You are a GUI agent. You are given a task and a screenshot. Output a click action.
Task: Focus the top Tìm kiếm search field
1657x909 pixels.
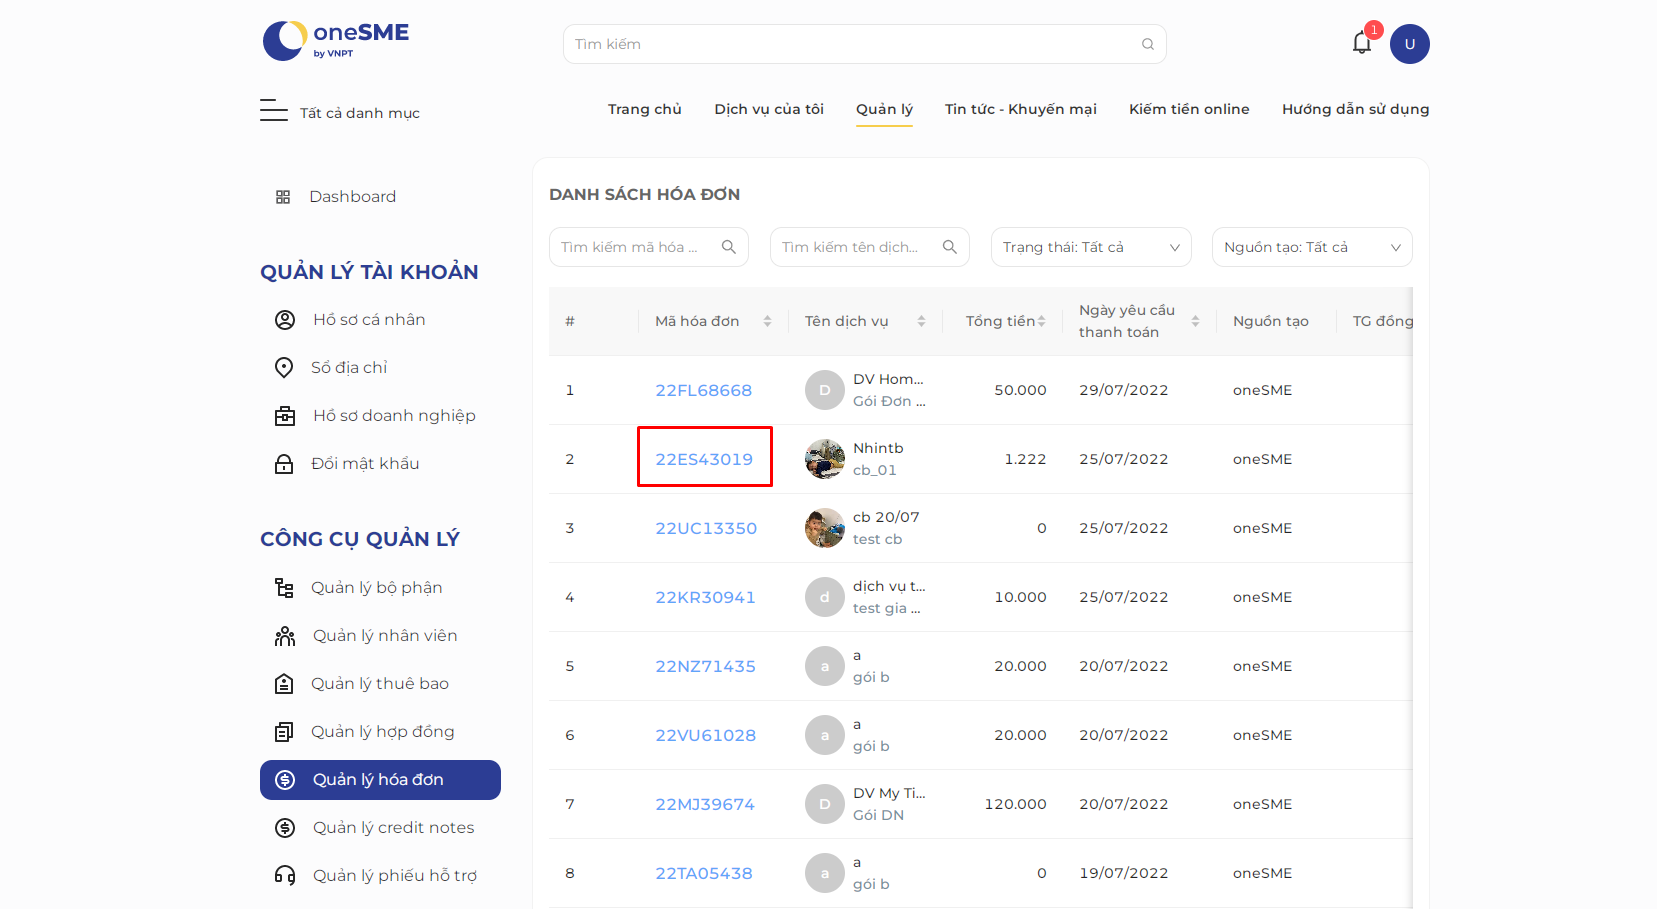pyautogui.click(x=864, y=44)
